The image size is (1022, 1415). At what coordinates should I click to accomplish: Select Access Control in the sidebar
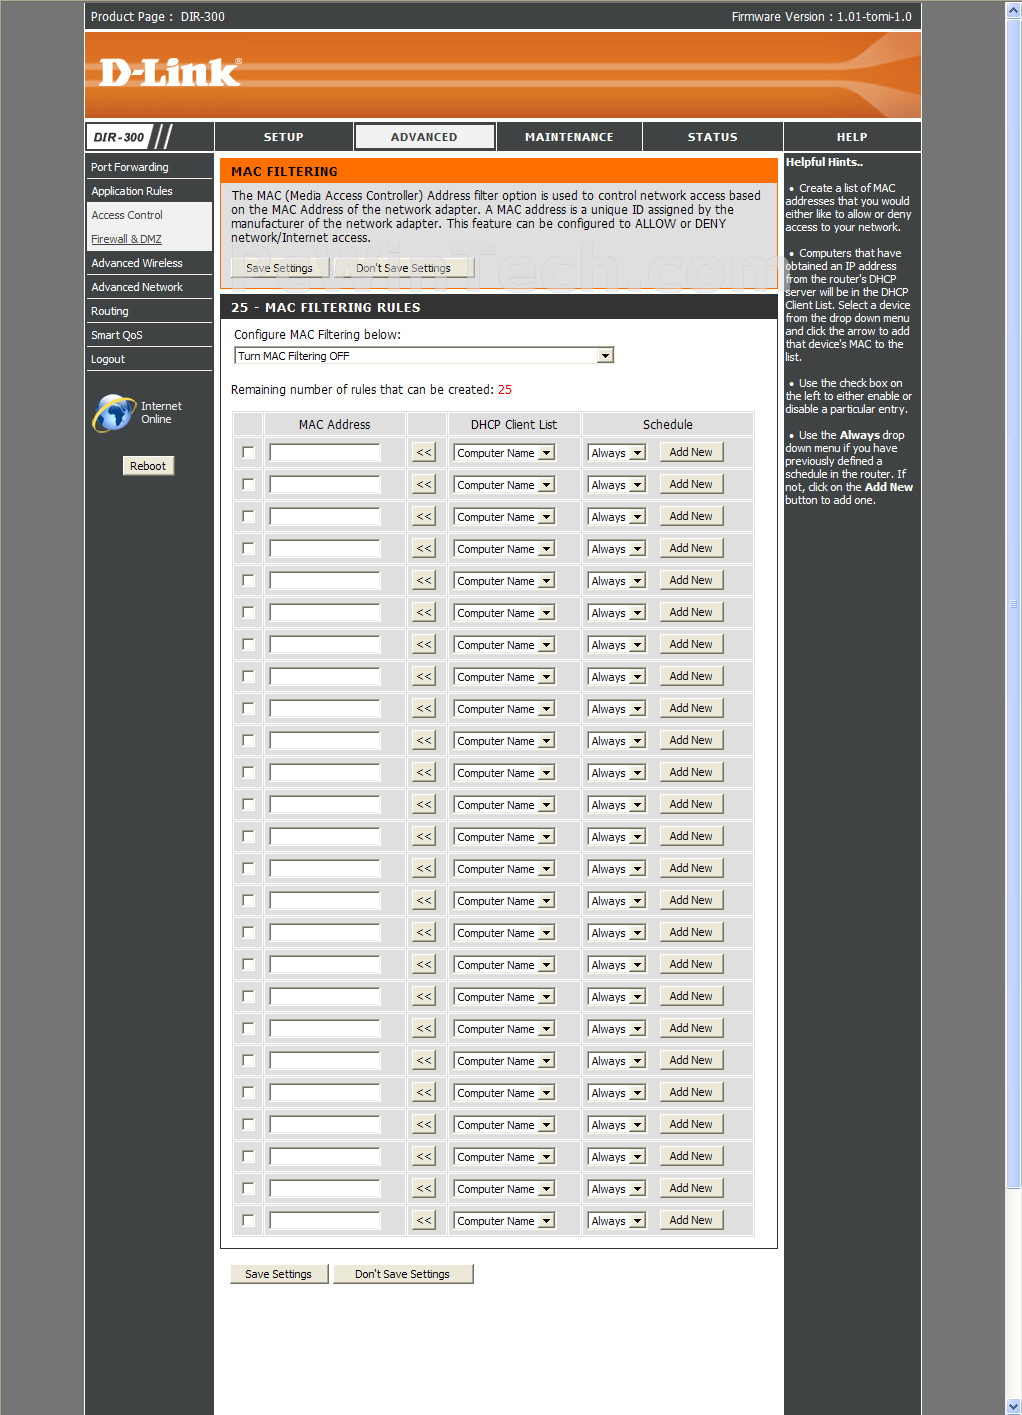(127, 215)
